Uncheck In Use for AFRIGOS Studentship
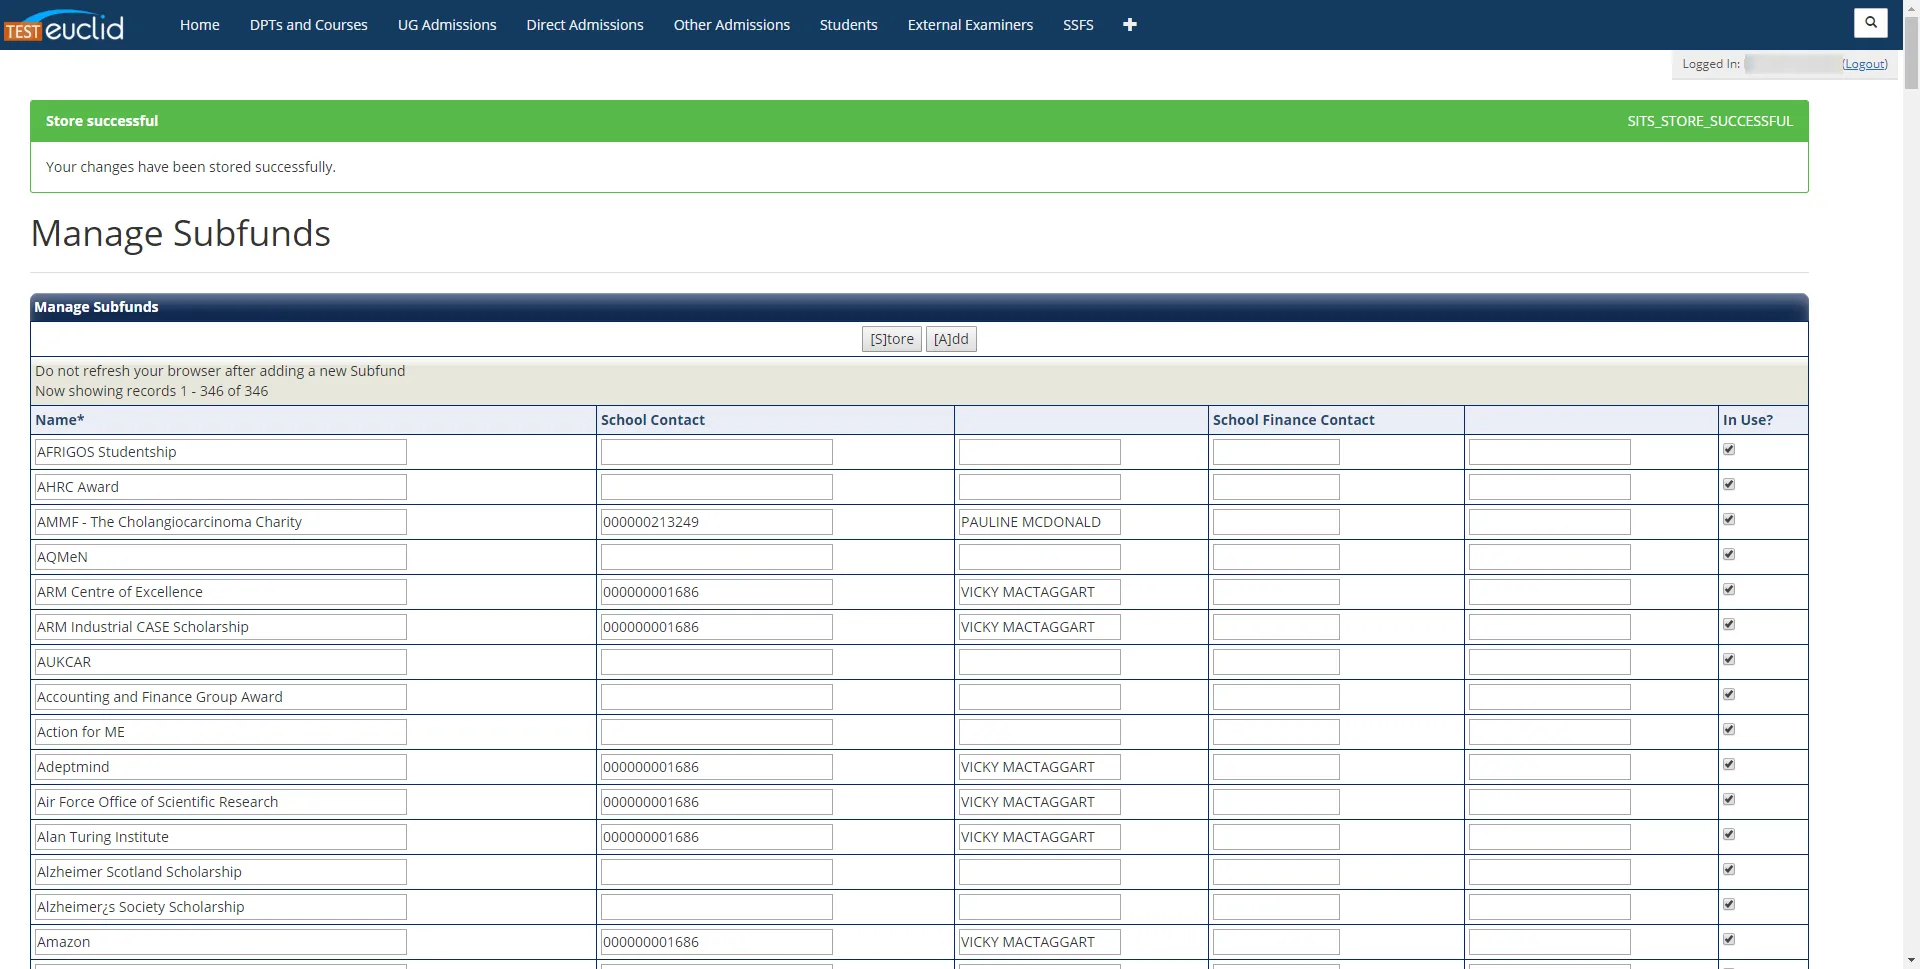 pyautogui.click(x=1728, y=449)
